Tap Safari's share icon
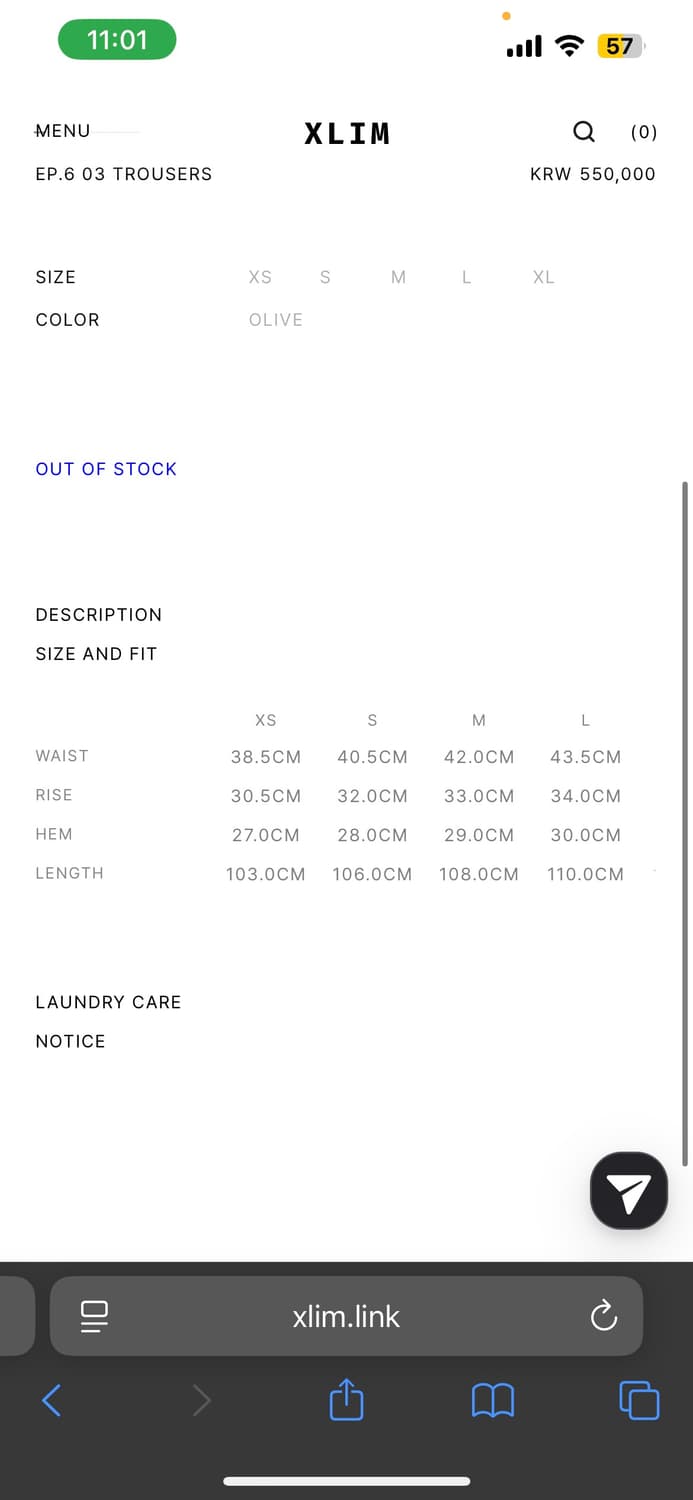The width and height of the screenshot is (693, 1500). pos(346,1400)
